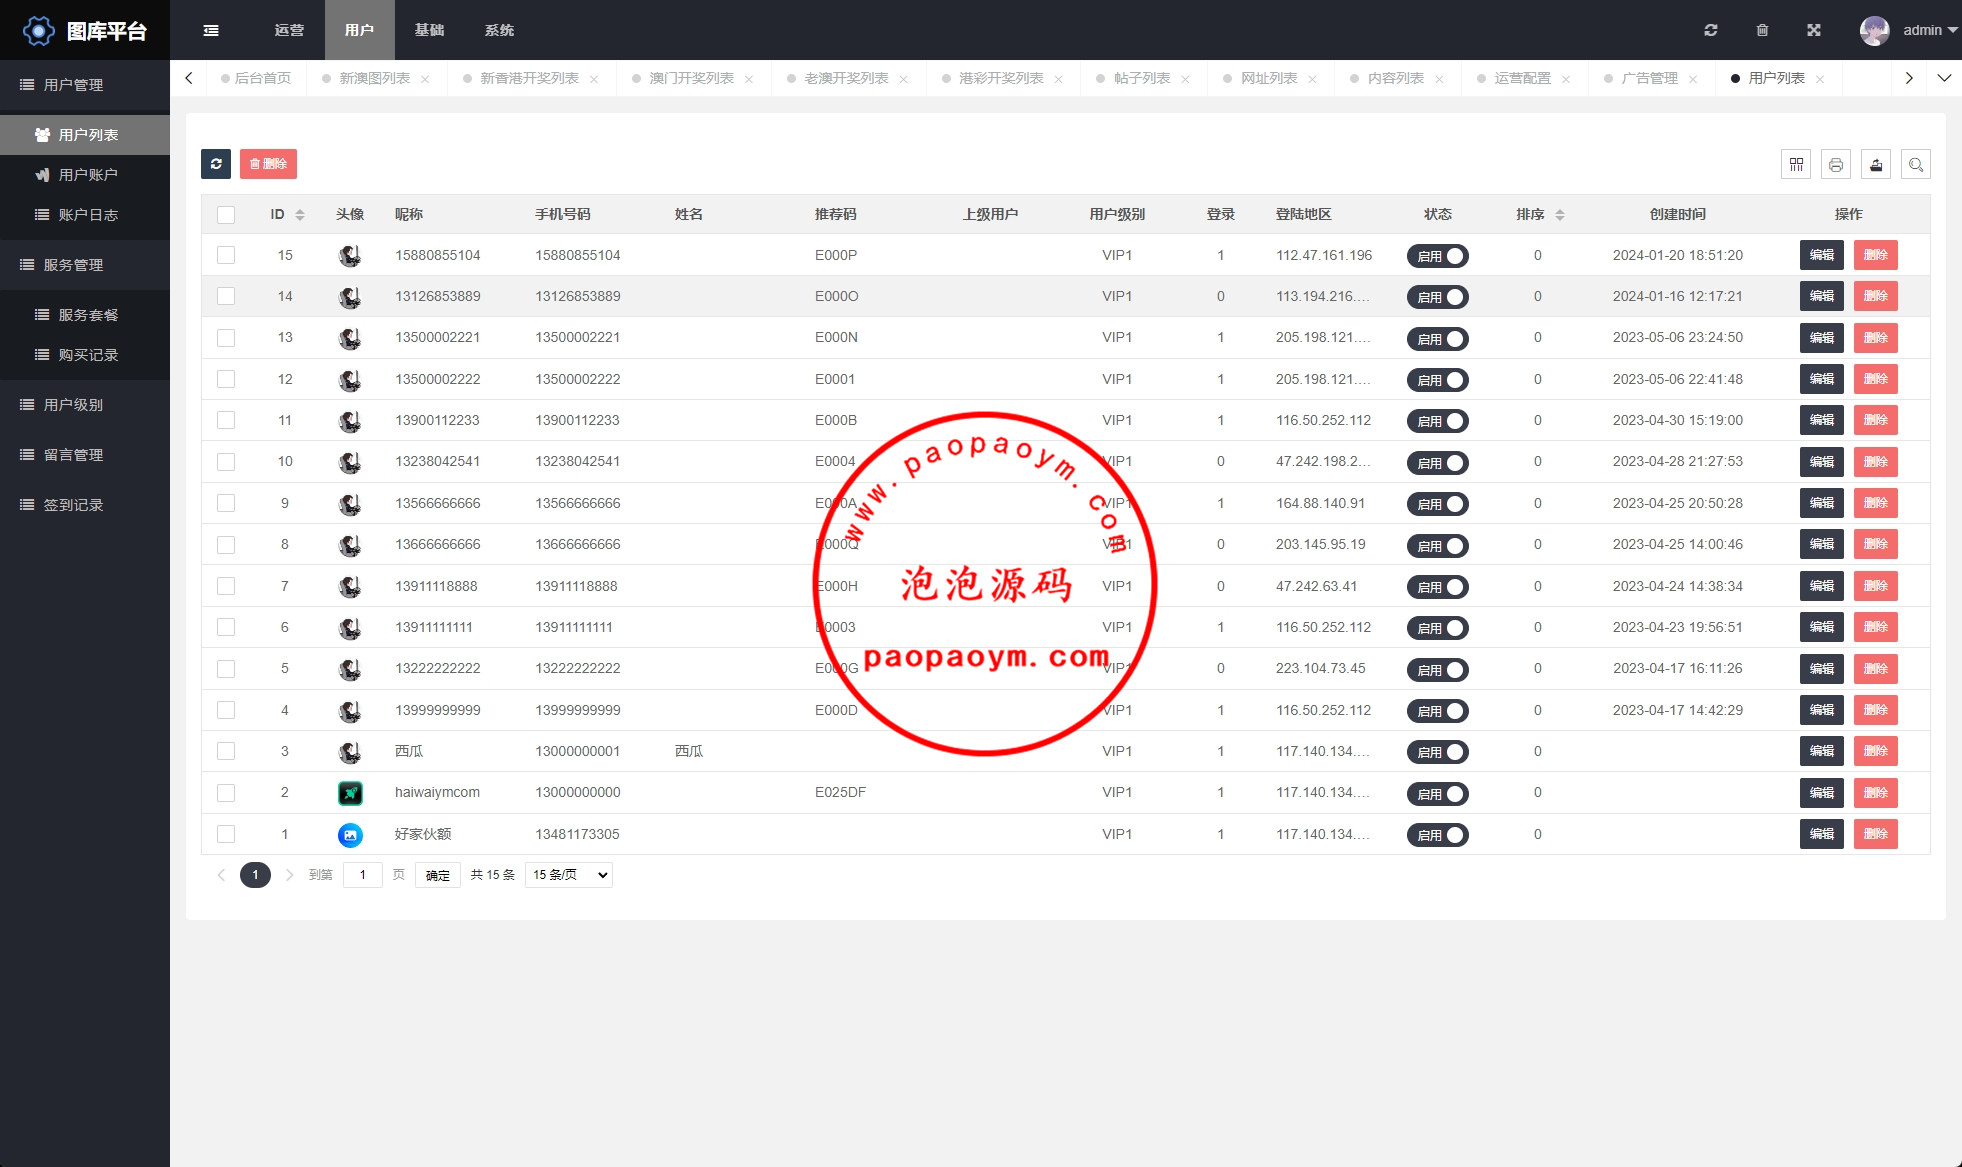Switch to the 运营 top menu

(x=289, y=30)
